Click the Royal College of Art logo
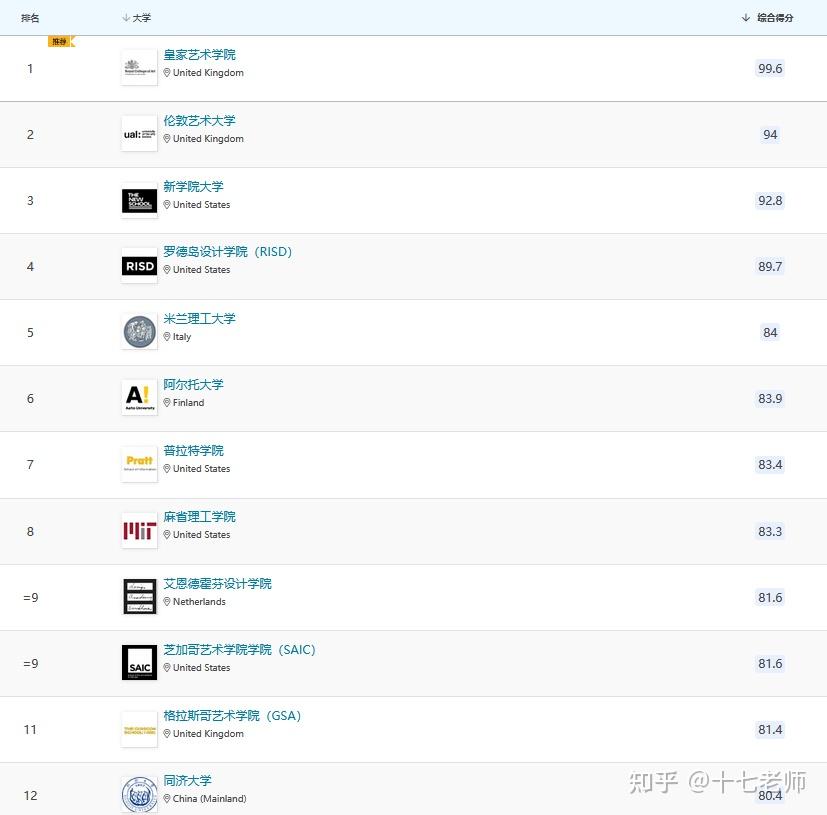This screenshot has height=815, width=827. point(139,67)
